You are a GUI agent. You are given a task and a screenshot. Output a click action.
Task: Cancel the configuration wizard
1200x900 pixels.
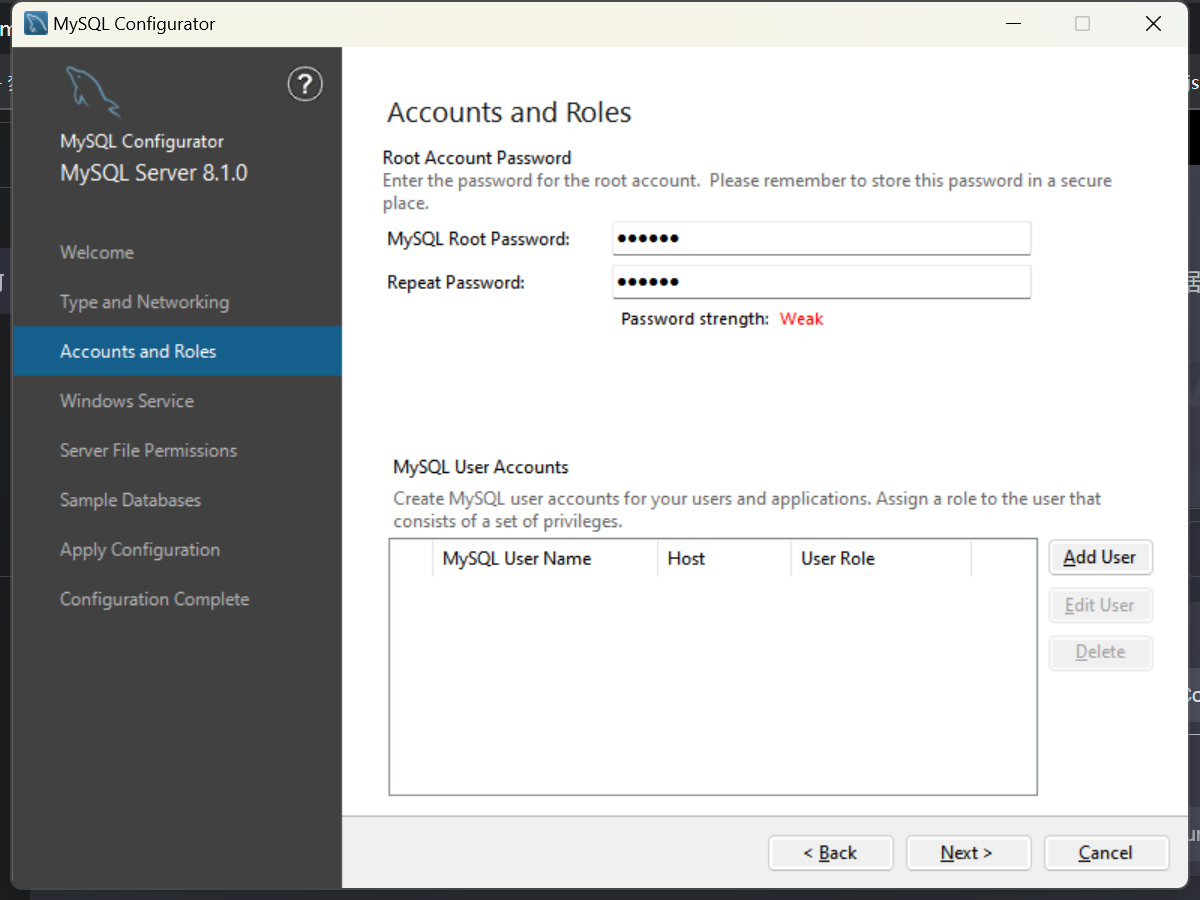pos(1106,853)
